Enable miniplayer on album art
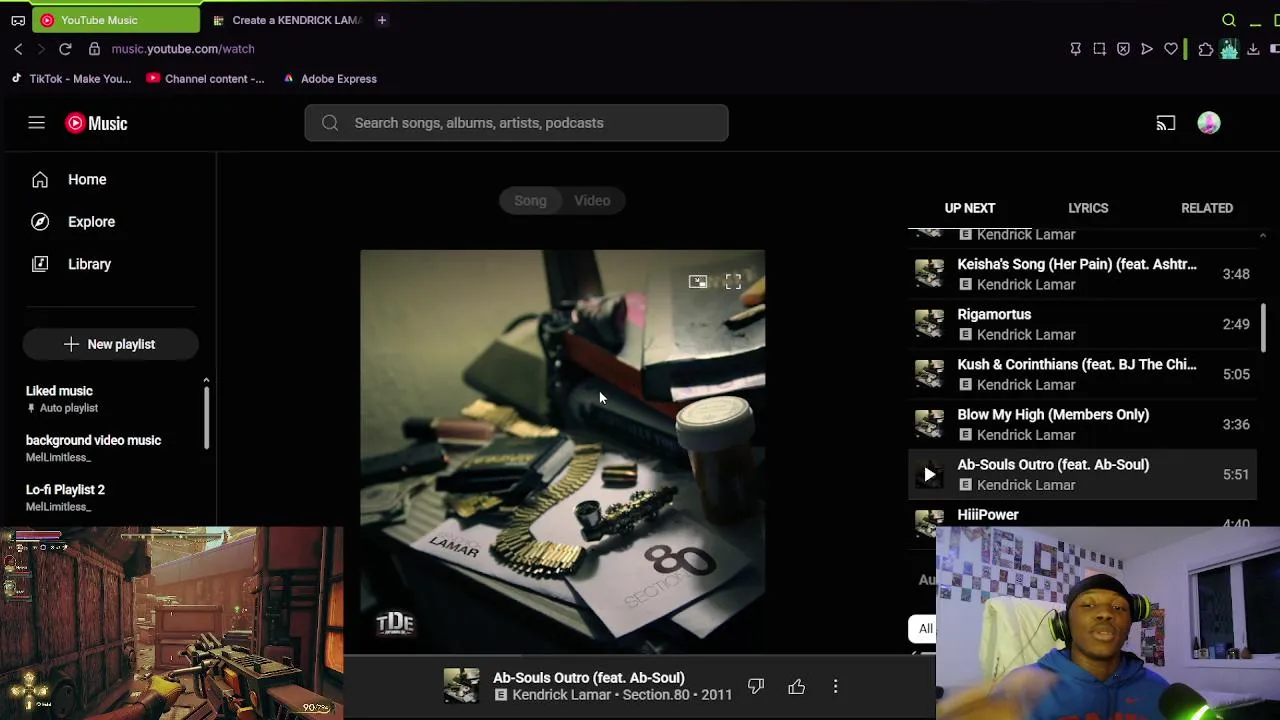 point(698,282)
